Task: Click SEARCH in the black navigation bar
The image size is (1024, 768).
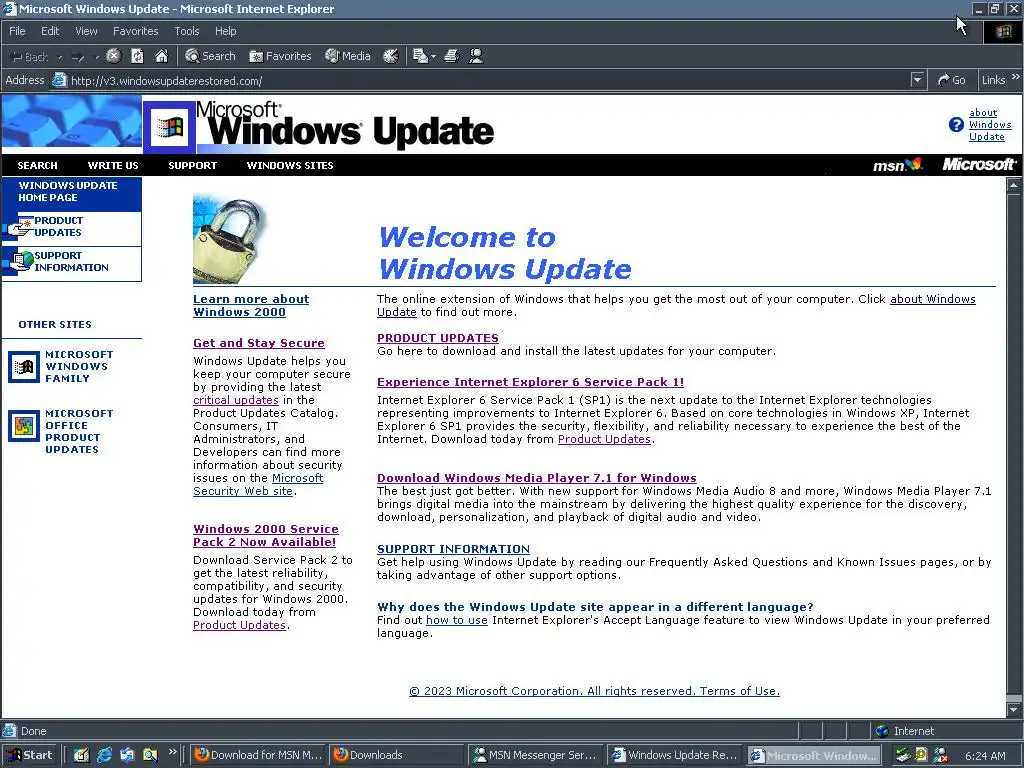Action: tap(37, 166)
